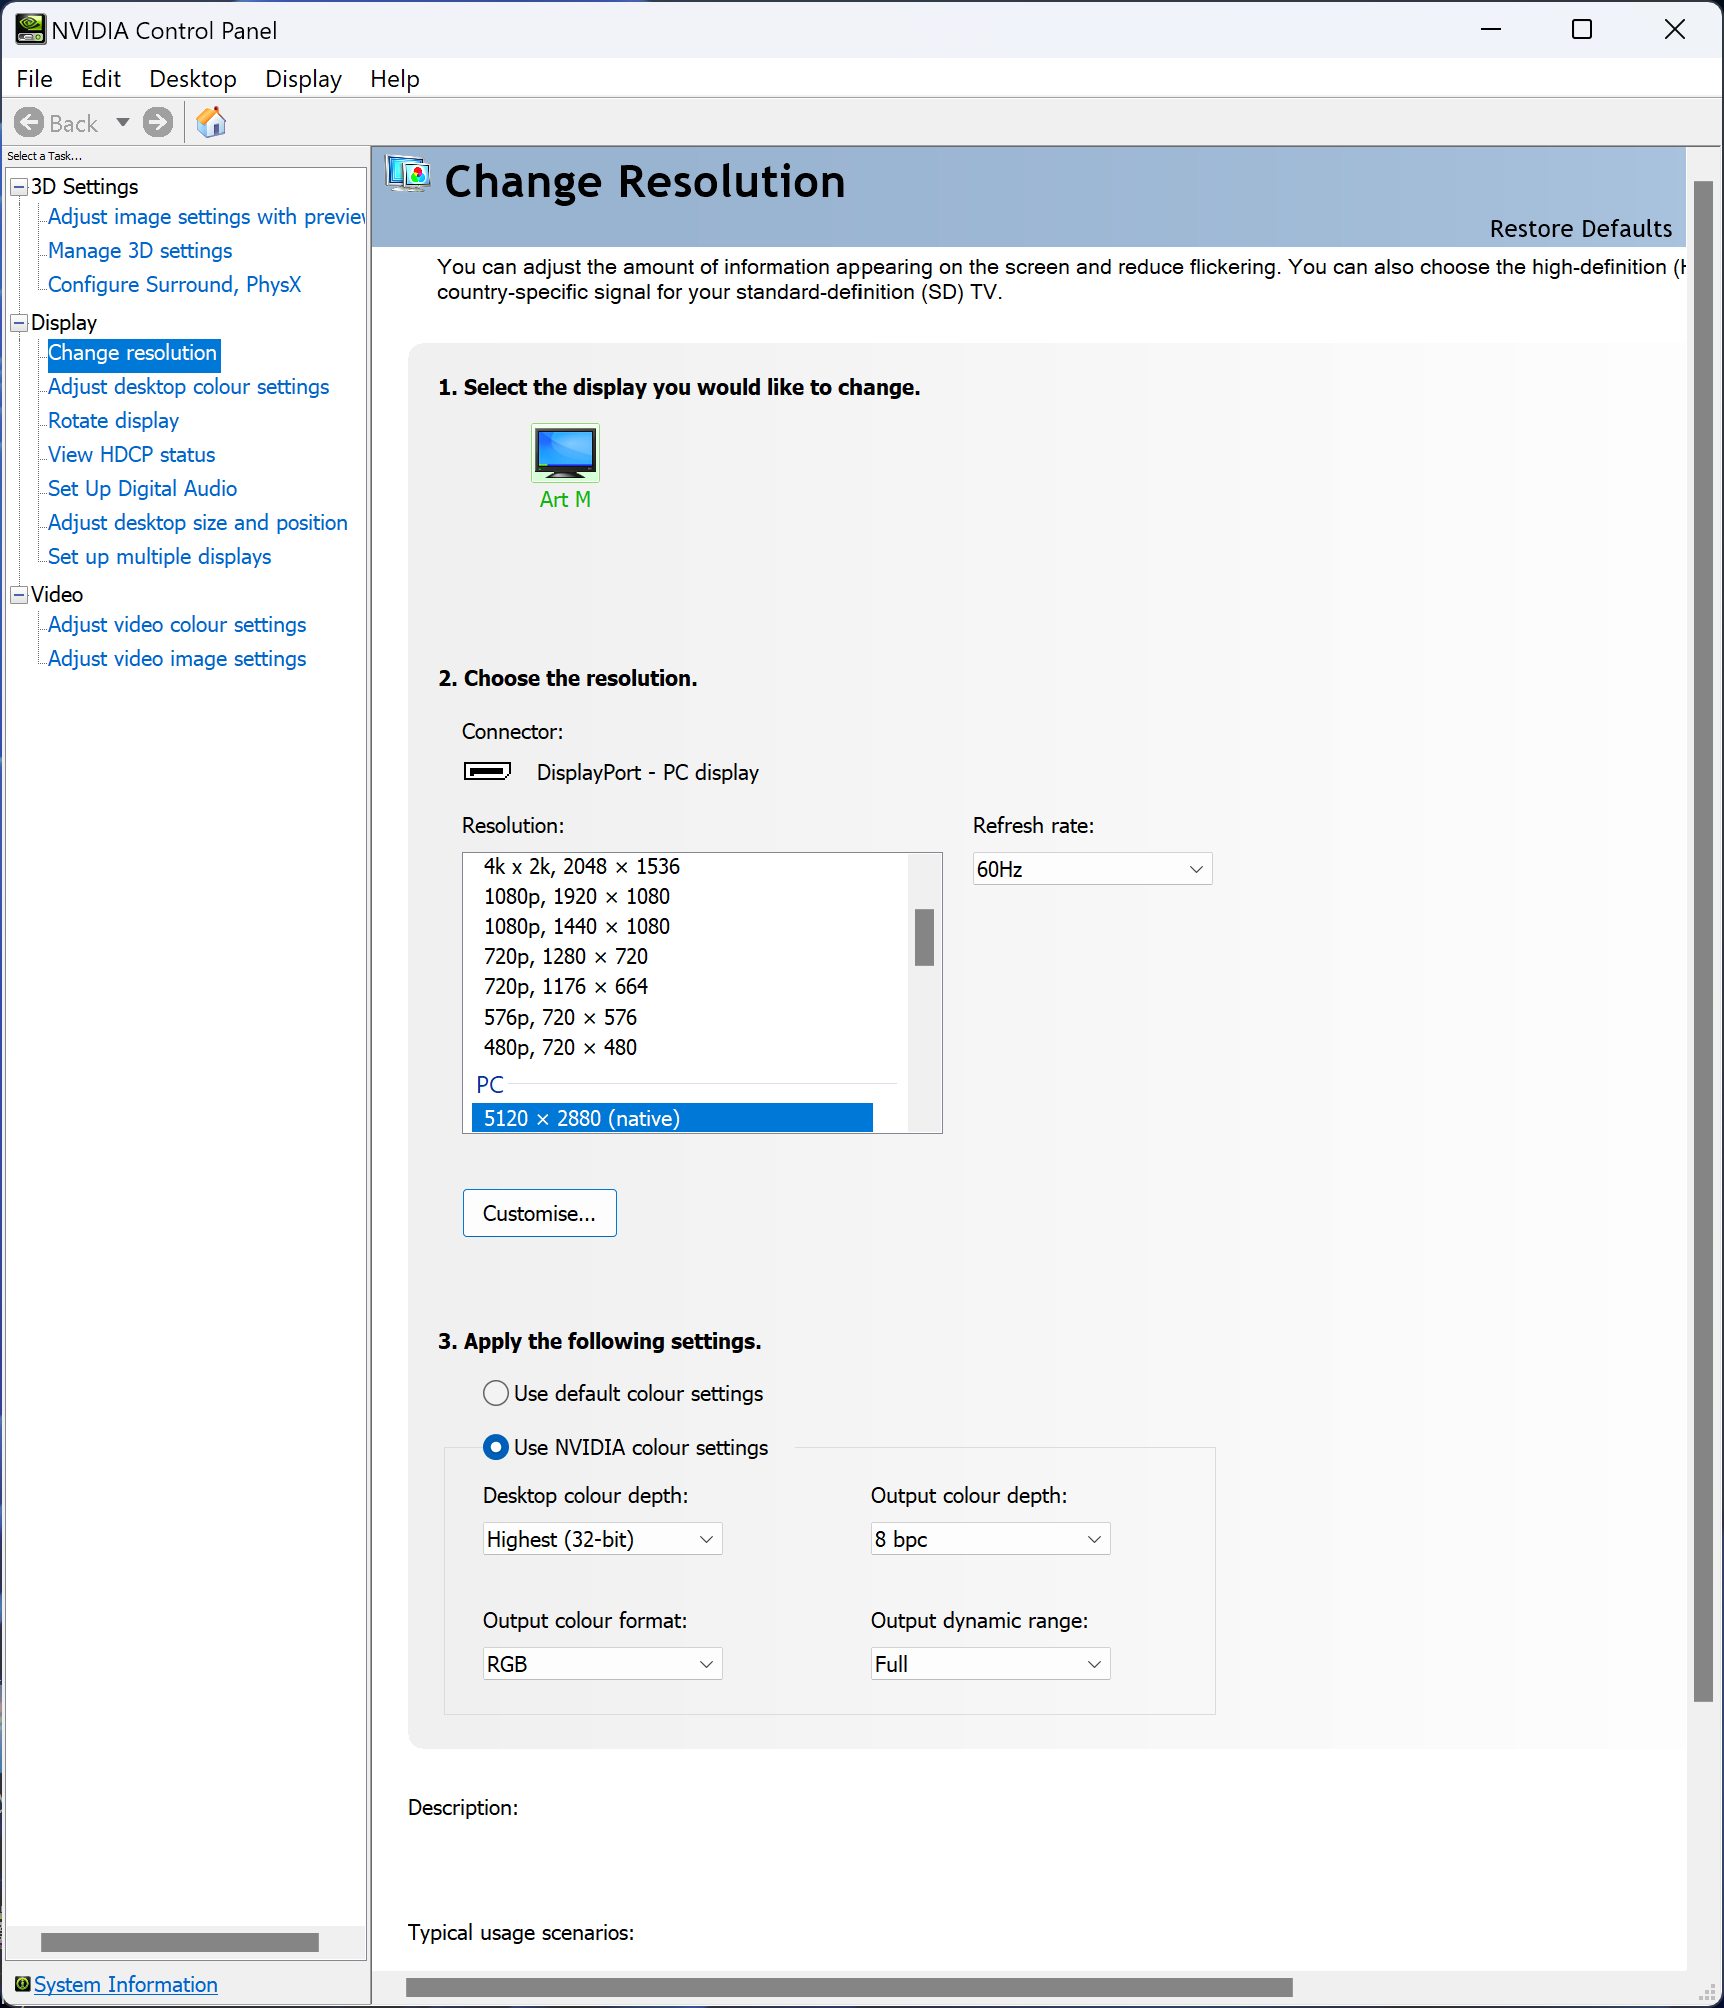Click the main panel horizontal scrollbar
The width and height of the screenshot is (1724, 2008).
click(x=849, y=1986)
